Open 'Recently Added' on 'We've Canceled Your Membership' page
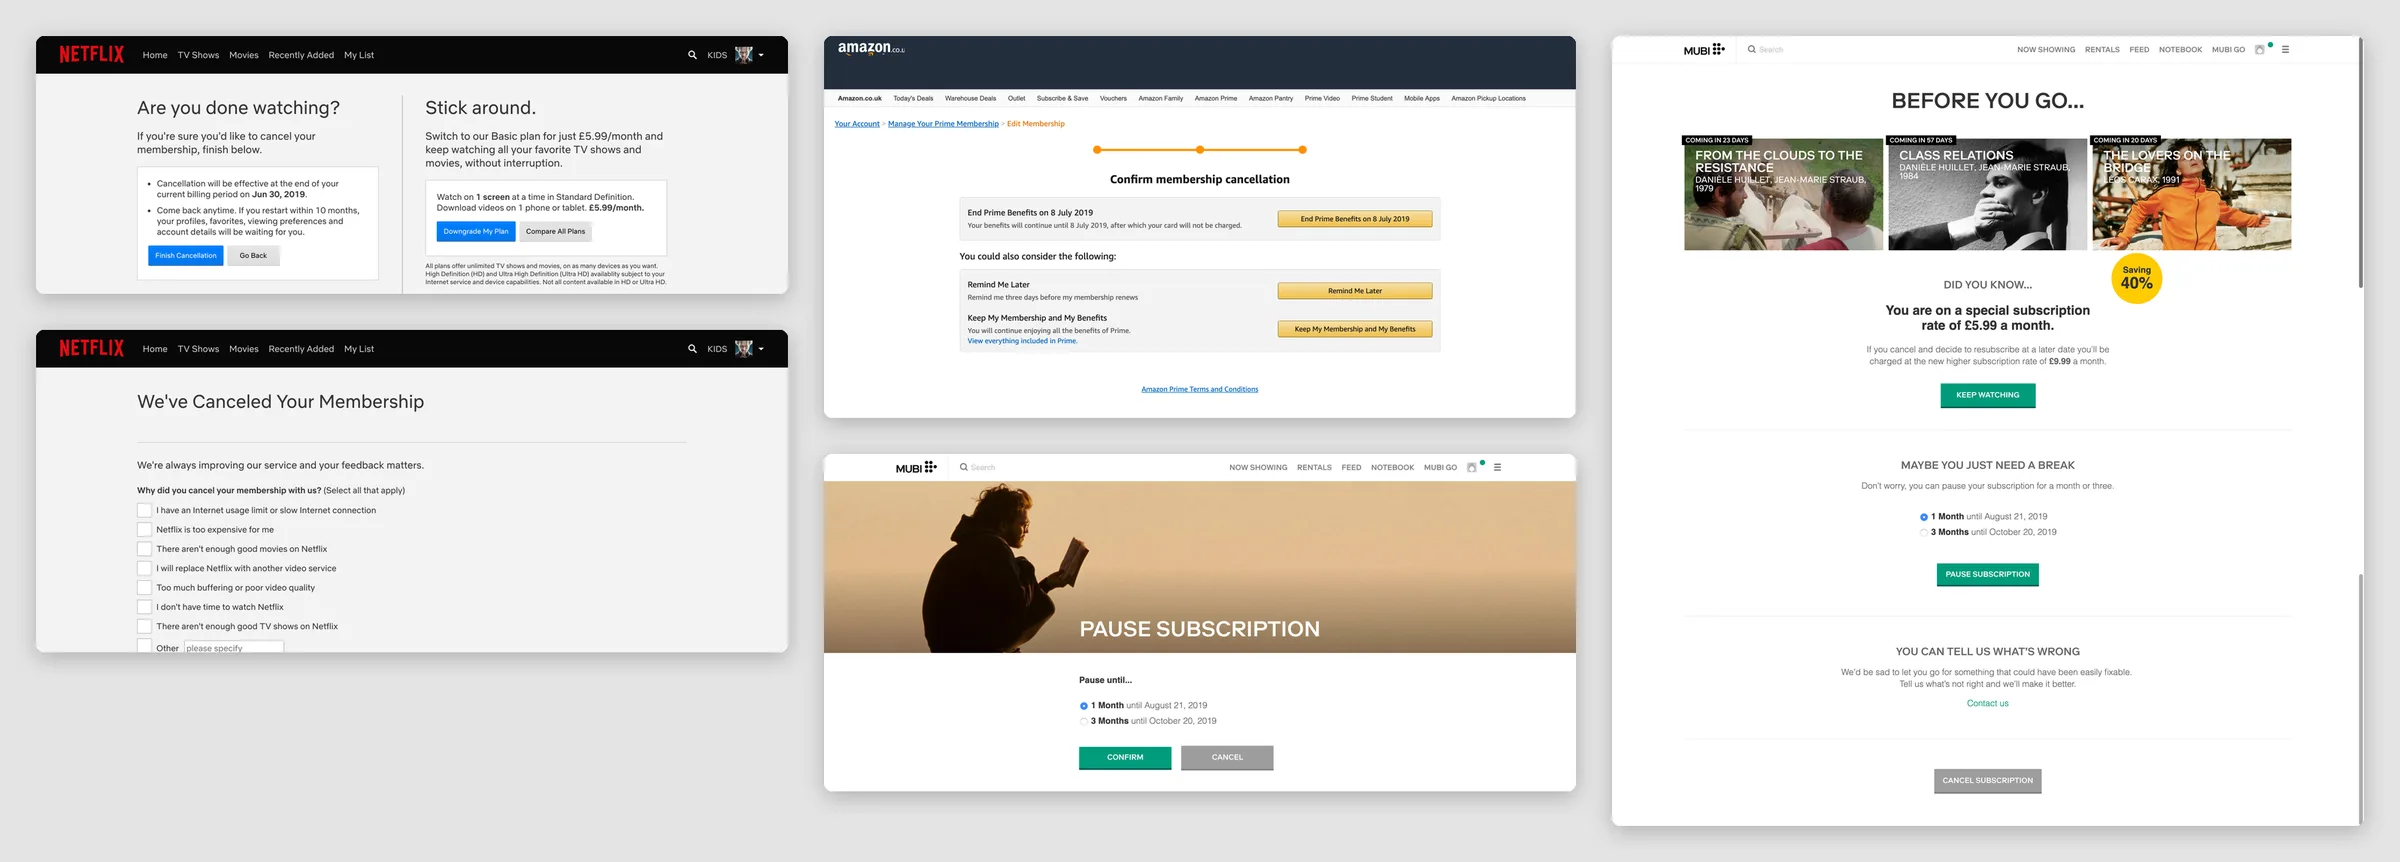The height and width of the screenshot is (862, 2400). 301,349
